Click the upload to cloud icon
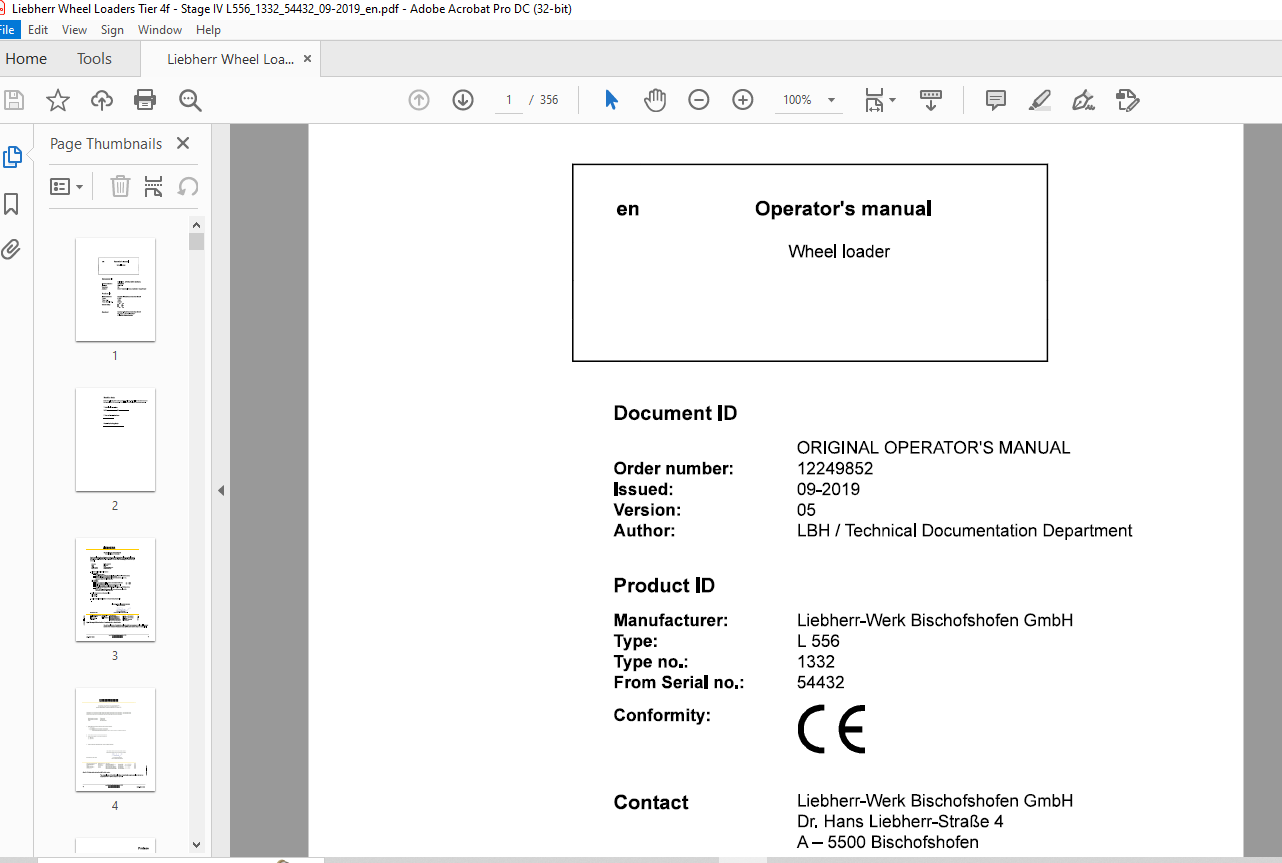1282x863 pixels. click(x=101, y=100)
